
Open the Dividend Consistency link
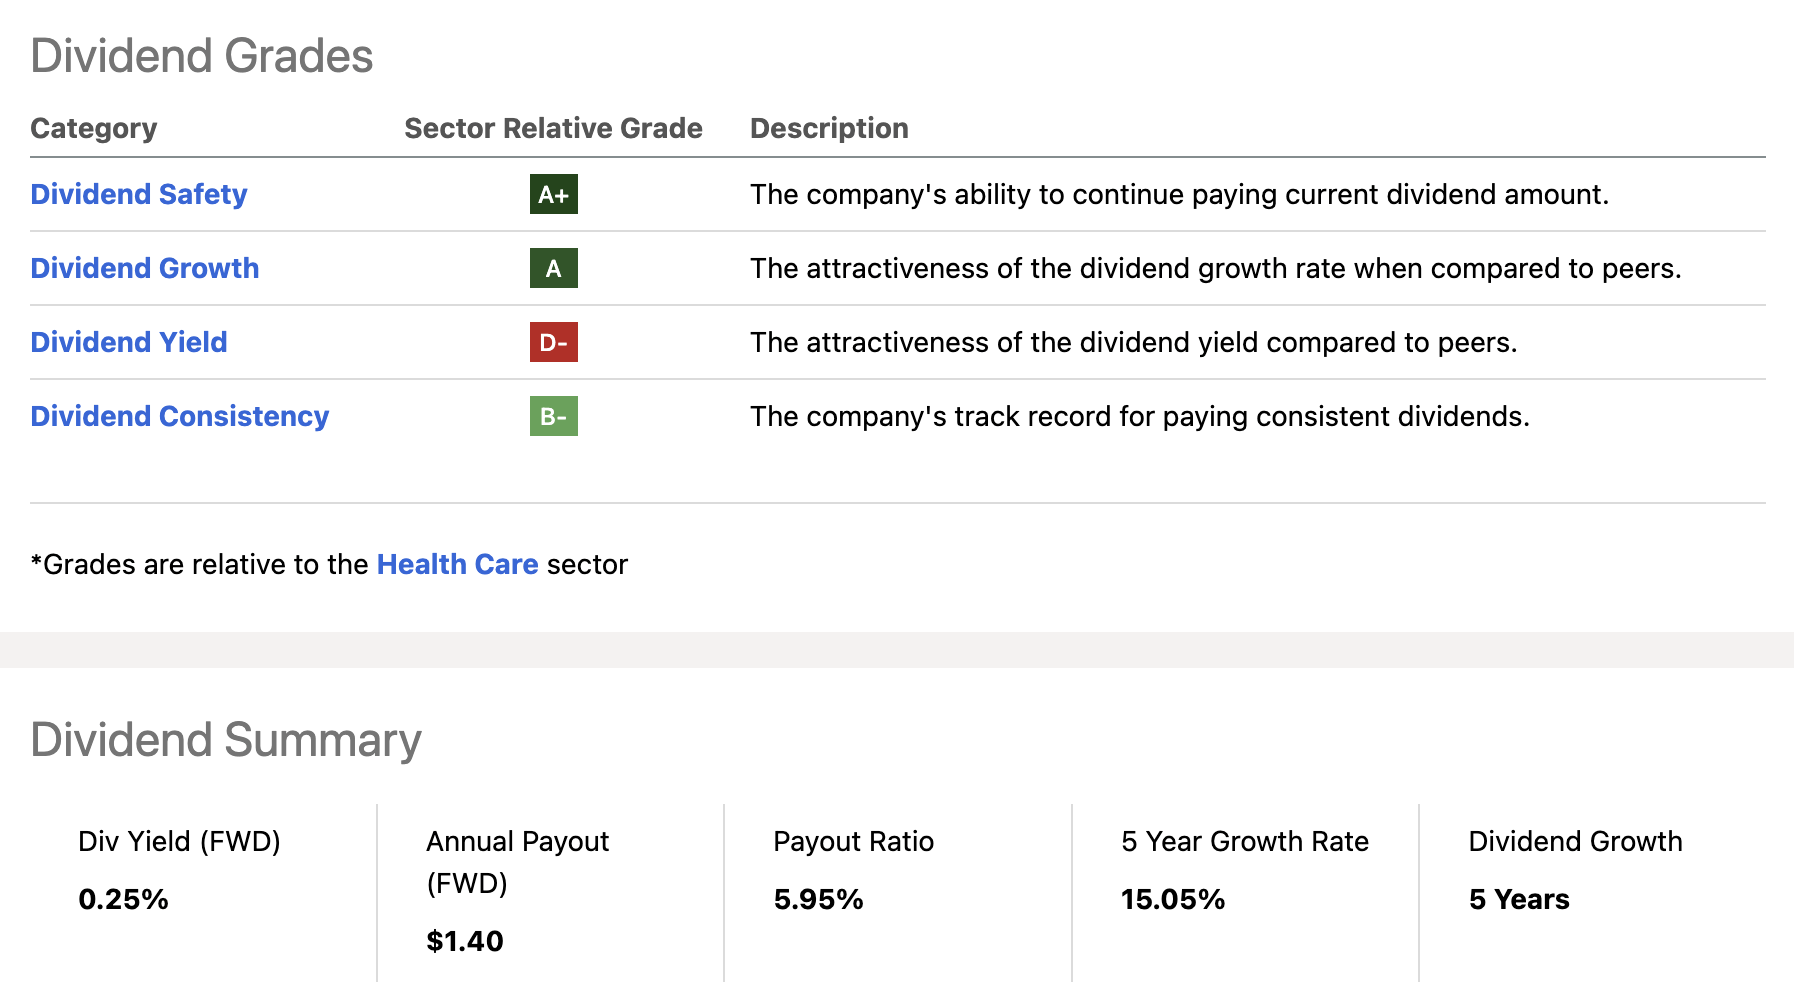tap(179, 416)
